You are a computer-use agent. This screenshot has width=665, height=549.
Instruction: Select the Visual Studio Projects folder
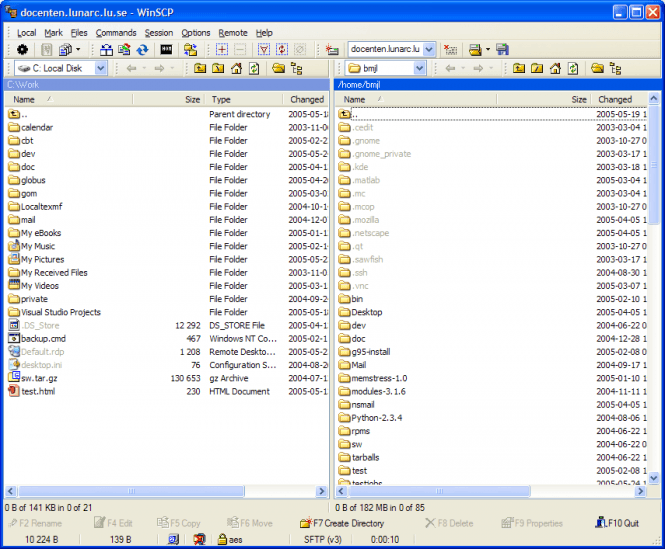61,312
